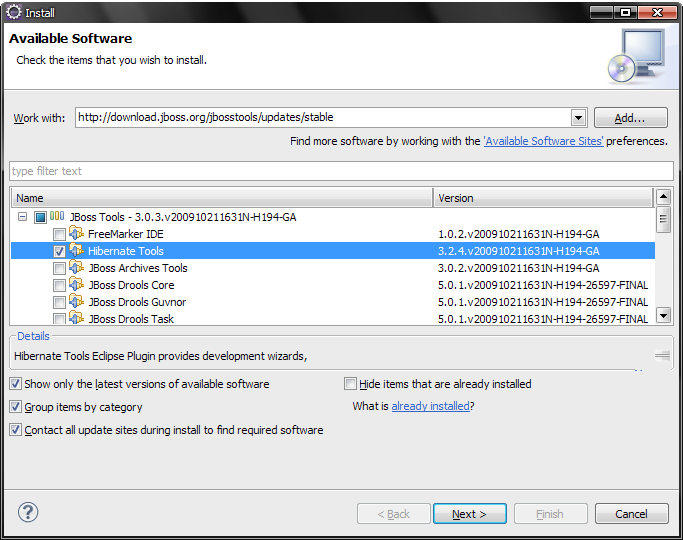Select the Hibernate Tools row label
The width and height of the screenshot is (683, 540).
125,251
